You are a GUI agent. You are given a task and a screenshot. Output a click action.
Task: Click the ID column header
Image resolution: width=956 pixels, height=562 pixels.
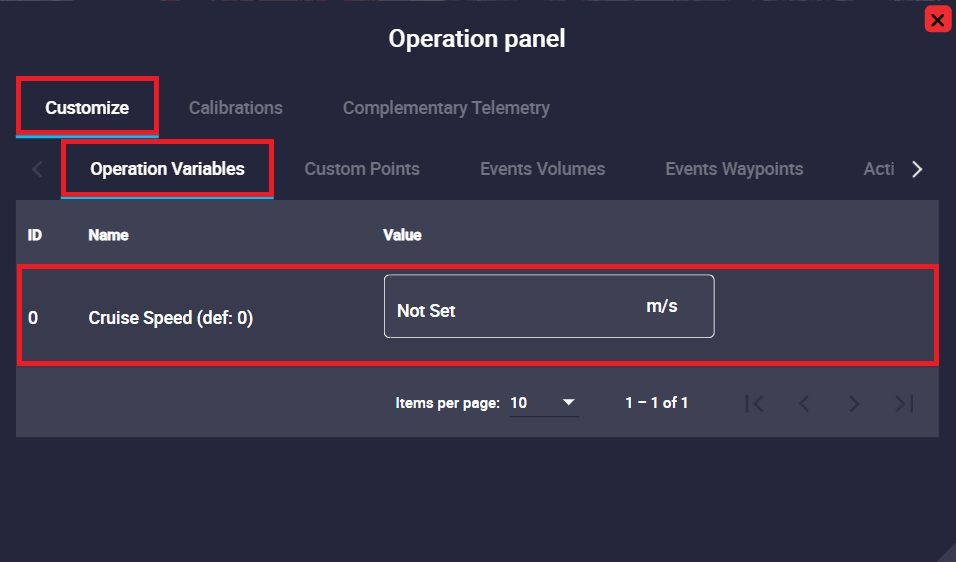(34, 235)
